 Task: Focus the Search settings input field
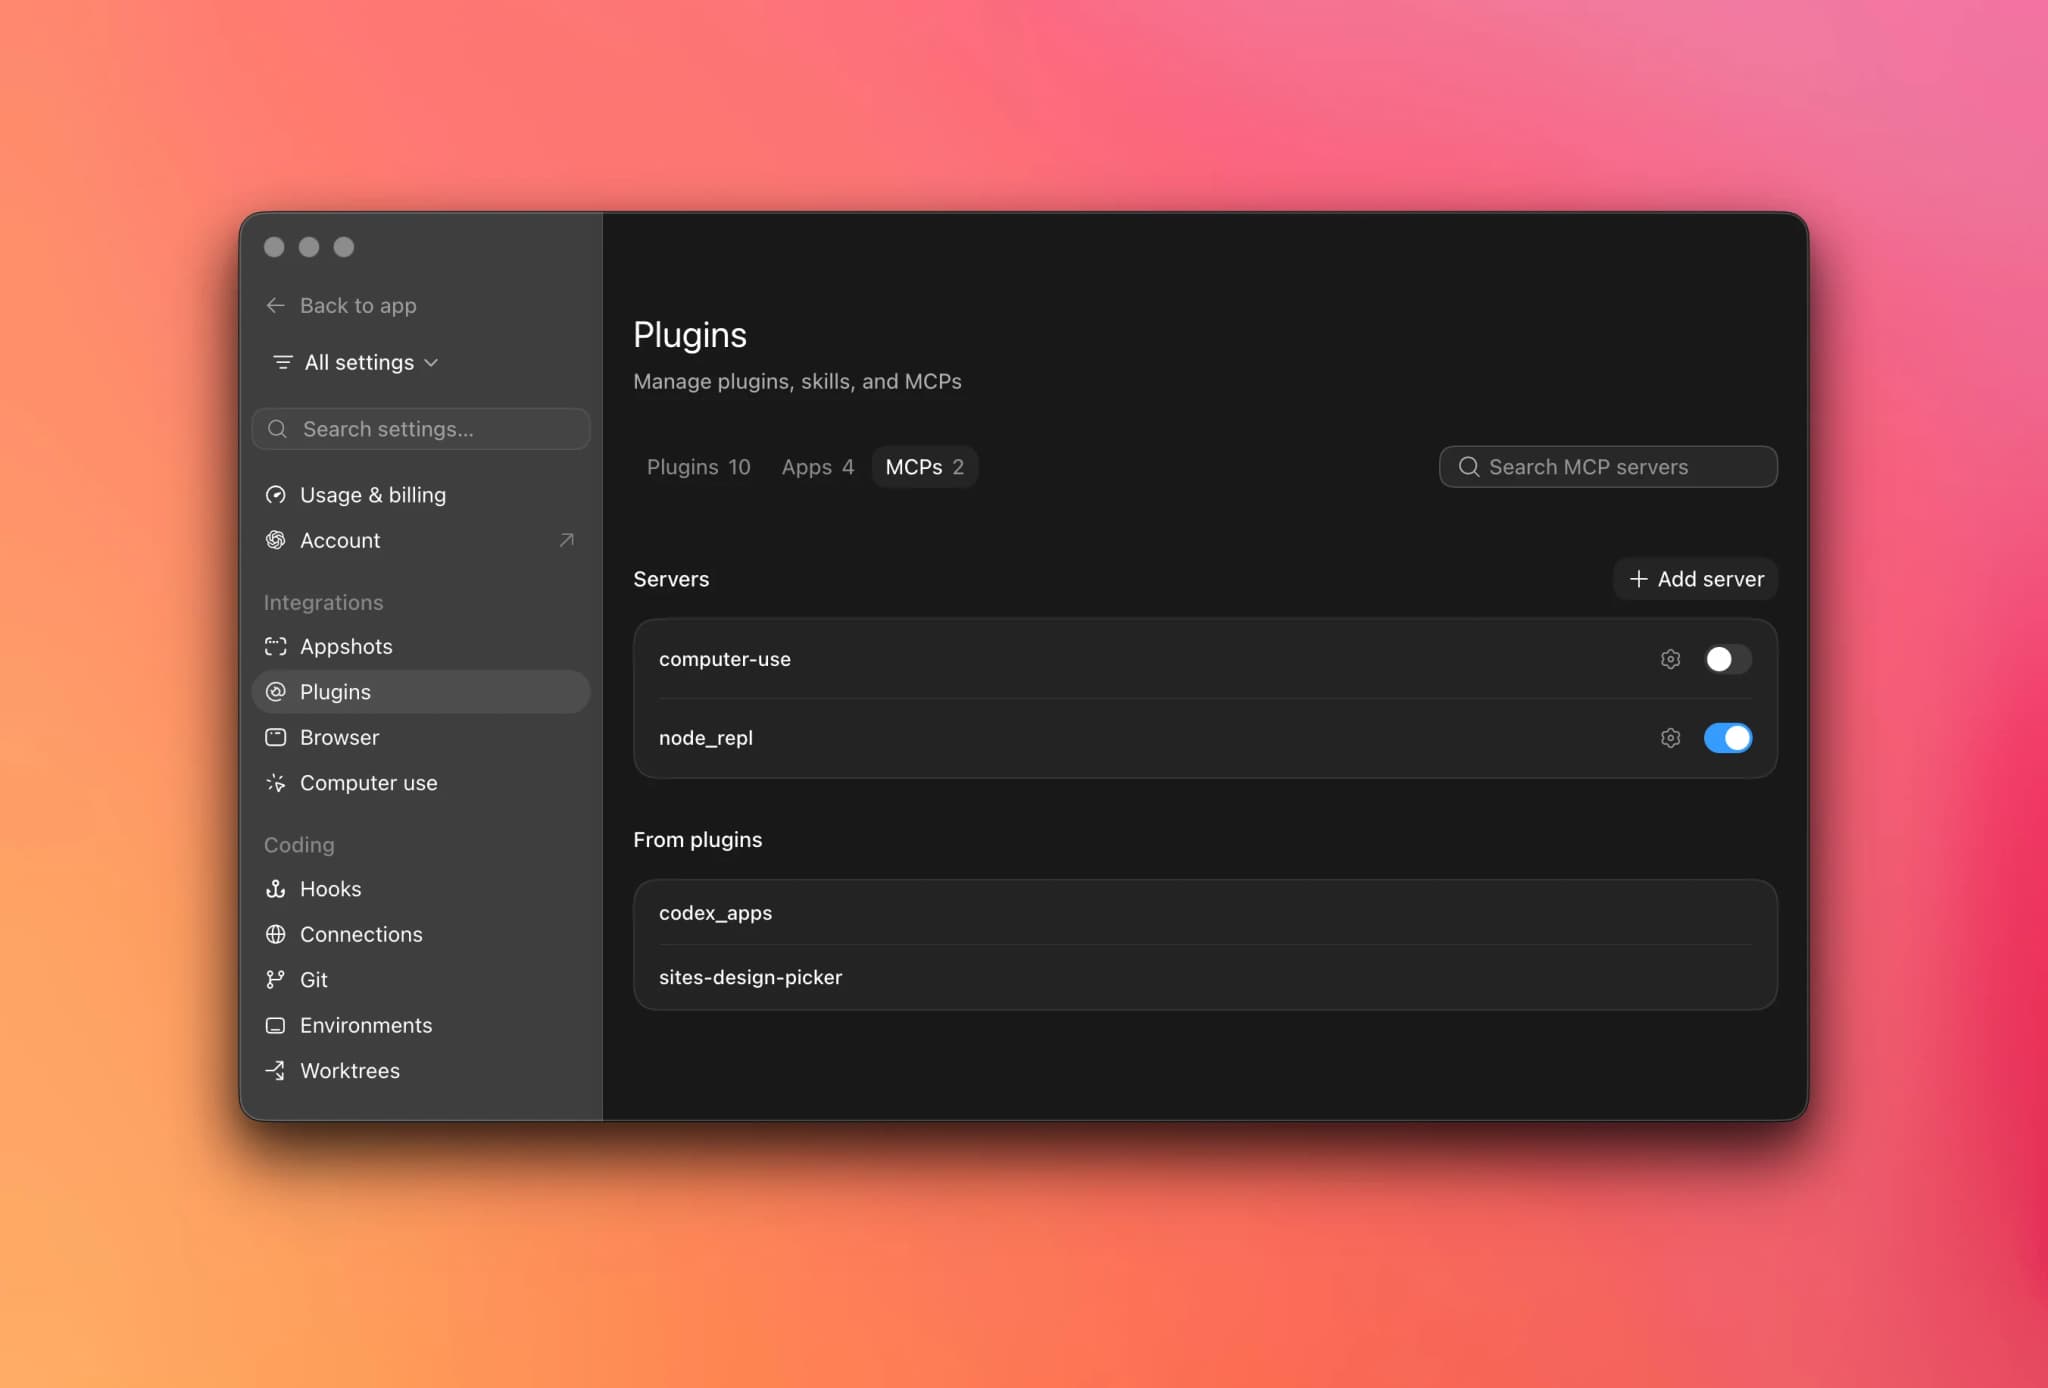coord(421,429)
